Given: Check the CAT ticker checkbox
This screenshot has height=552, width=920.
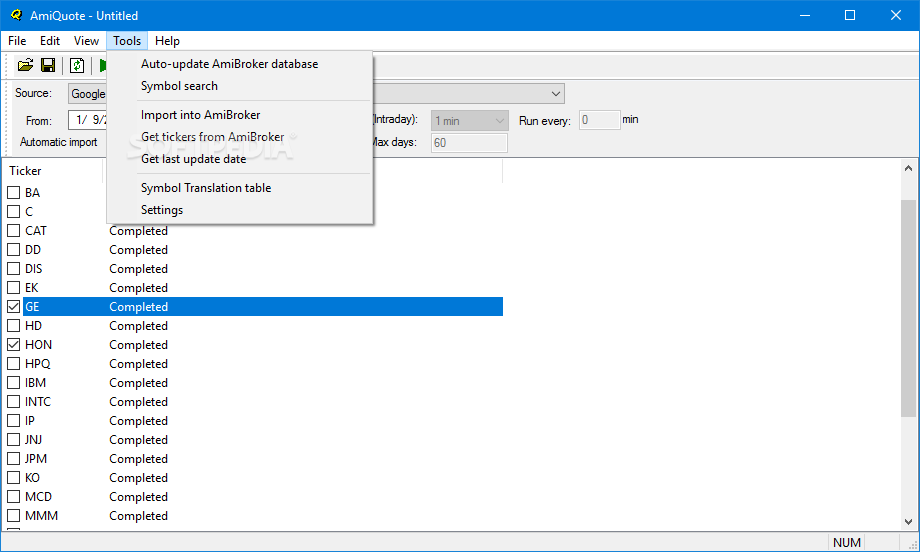Looking at the screenshot, I should pos(13,231).
